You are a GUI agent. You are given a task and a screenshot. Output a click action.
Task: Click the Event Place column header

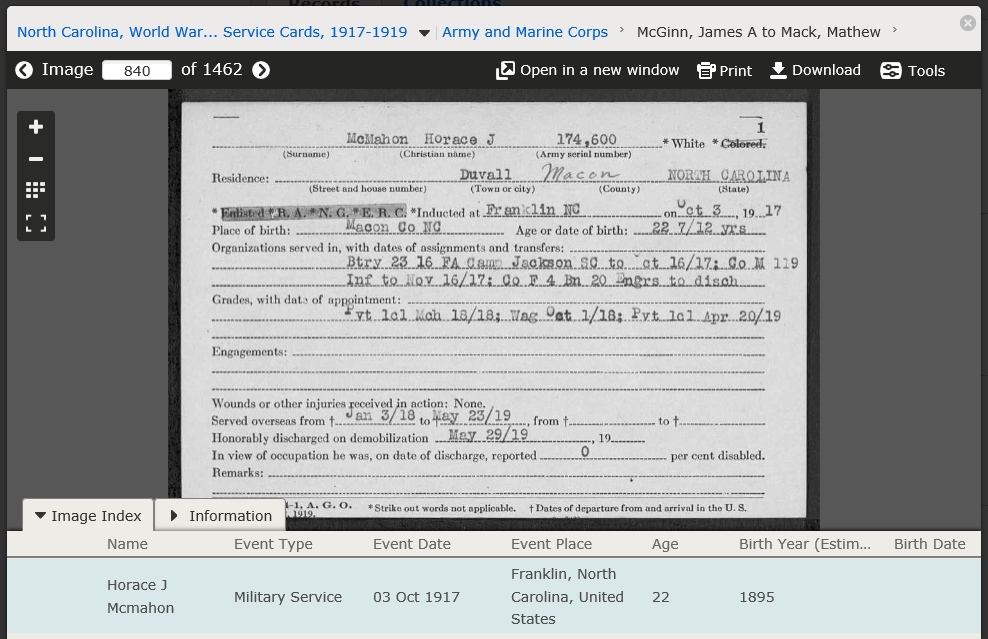(x=551, y=544)
